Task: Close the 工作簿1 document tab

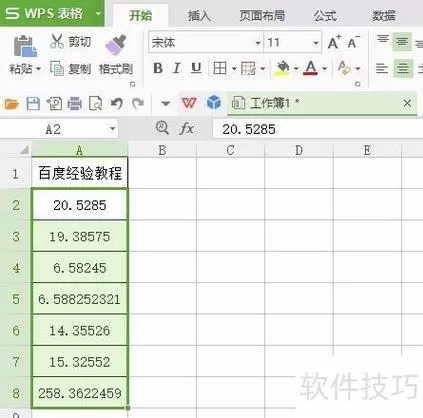Action: [407, 103]
